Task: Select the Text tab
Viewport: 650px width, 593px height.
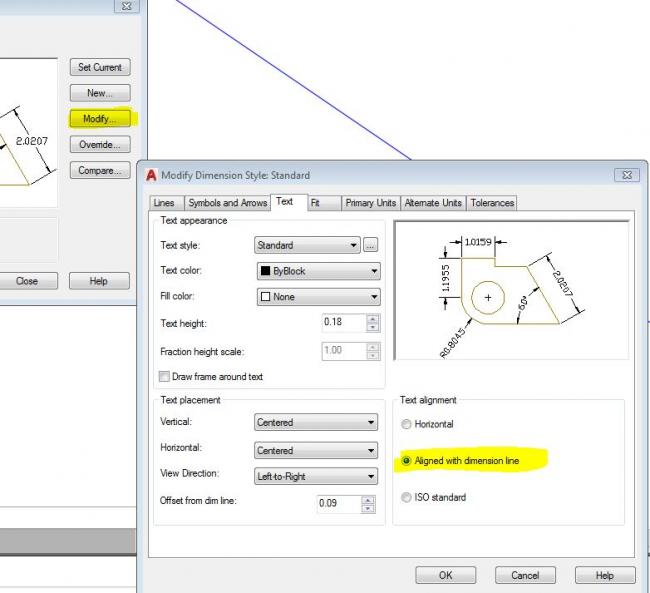Action: pyautogui.click(x=289, y=202)
